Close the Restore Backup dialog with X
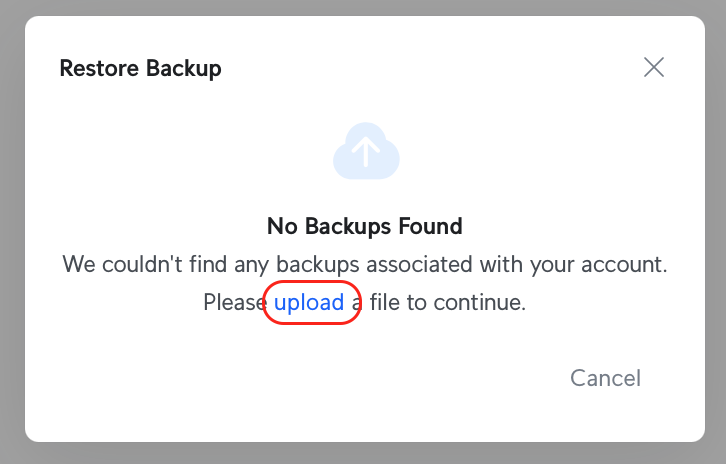 tap(654, 68)
